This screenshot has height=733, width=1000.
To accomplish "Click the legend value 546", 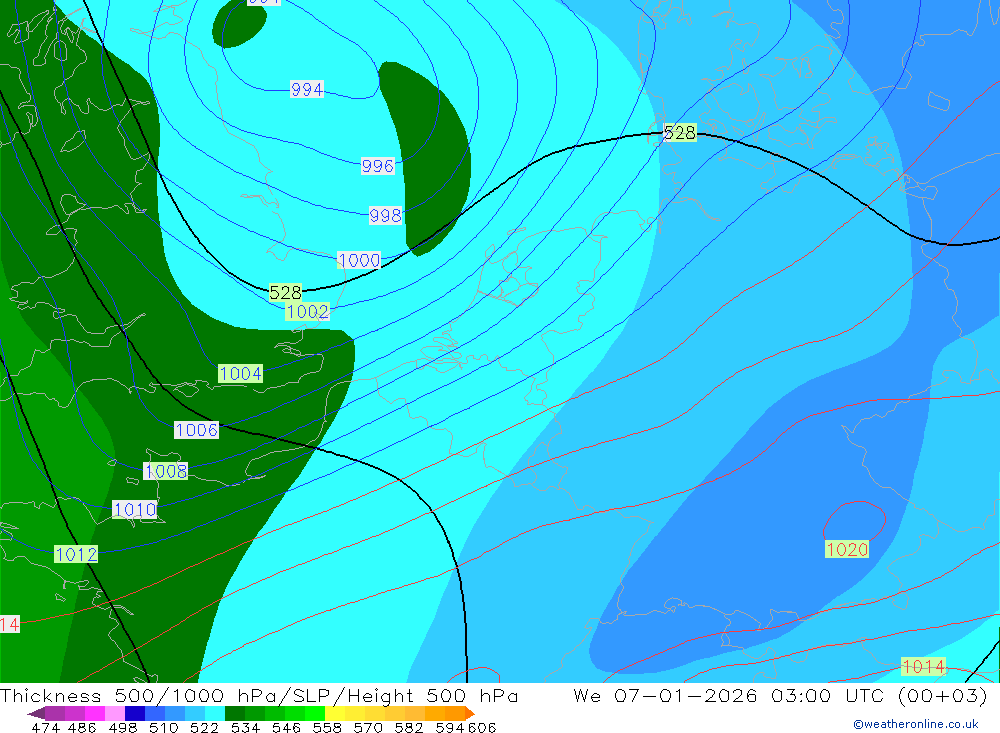I will pos(286,727).
